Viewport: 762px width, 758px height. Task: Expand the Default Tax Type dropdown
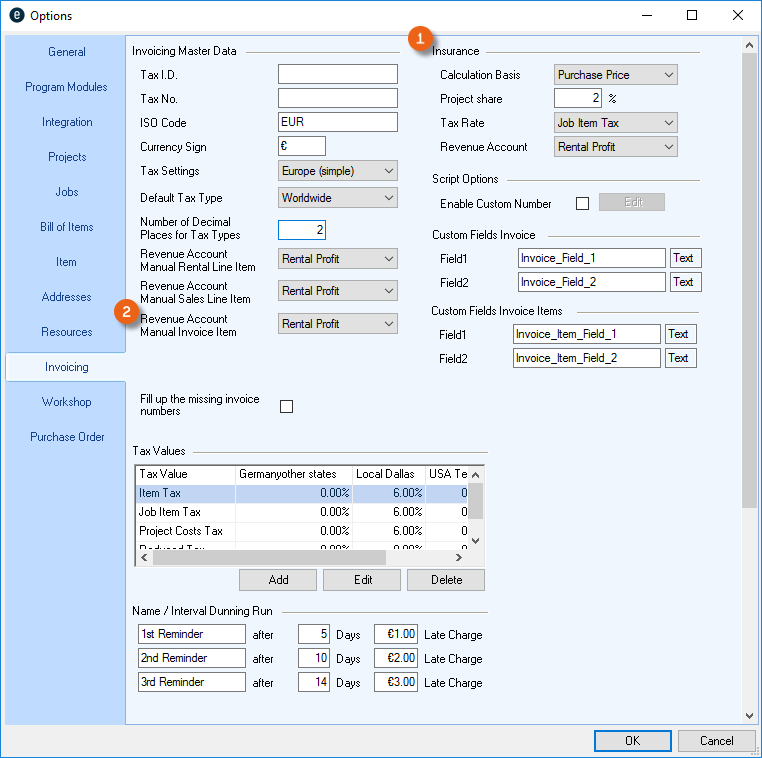337,198
